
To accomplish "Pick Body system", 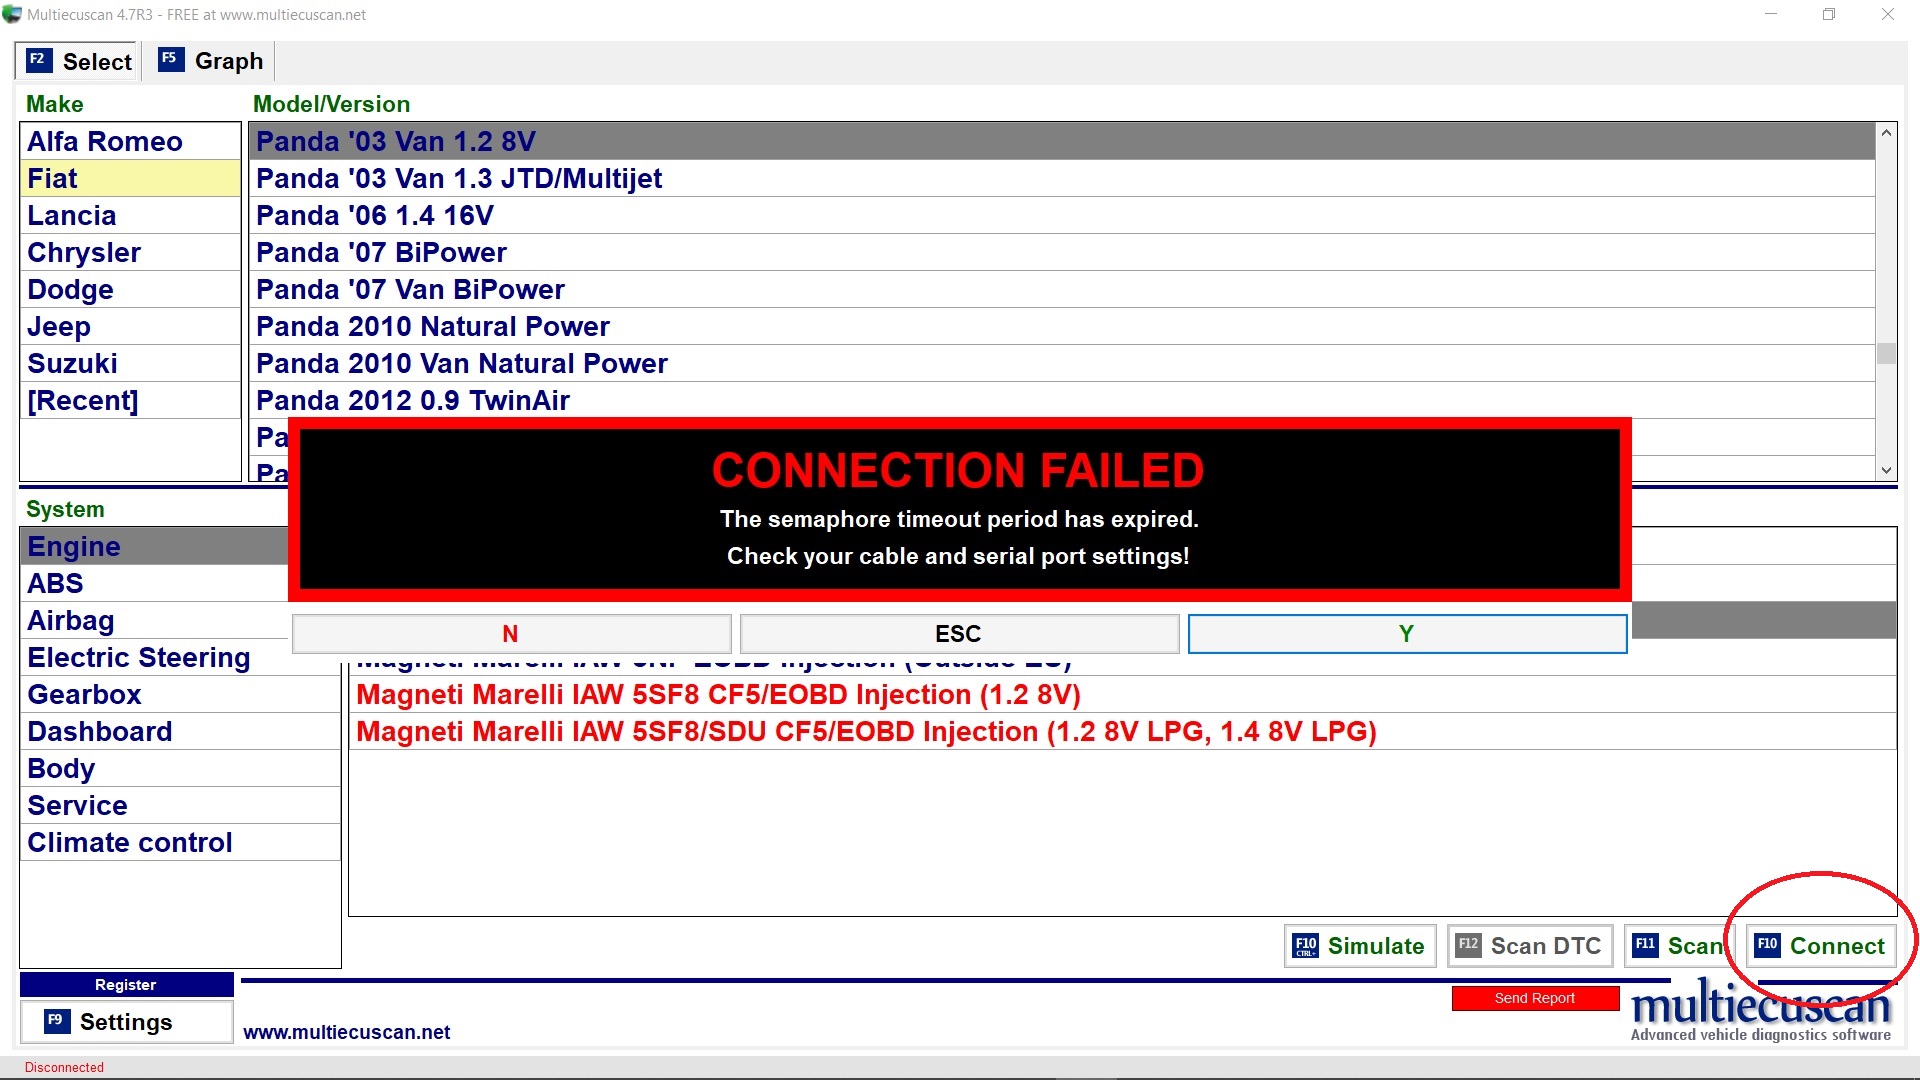I will [x=180, y=768].
